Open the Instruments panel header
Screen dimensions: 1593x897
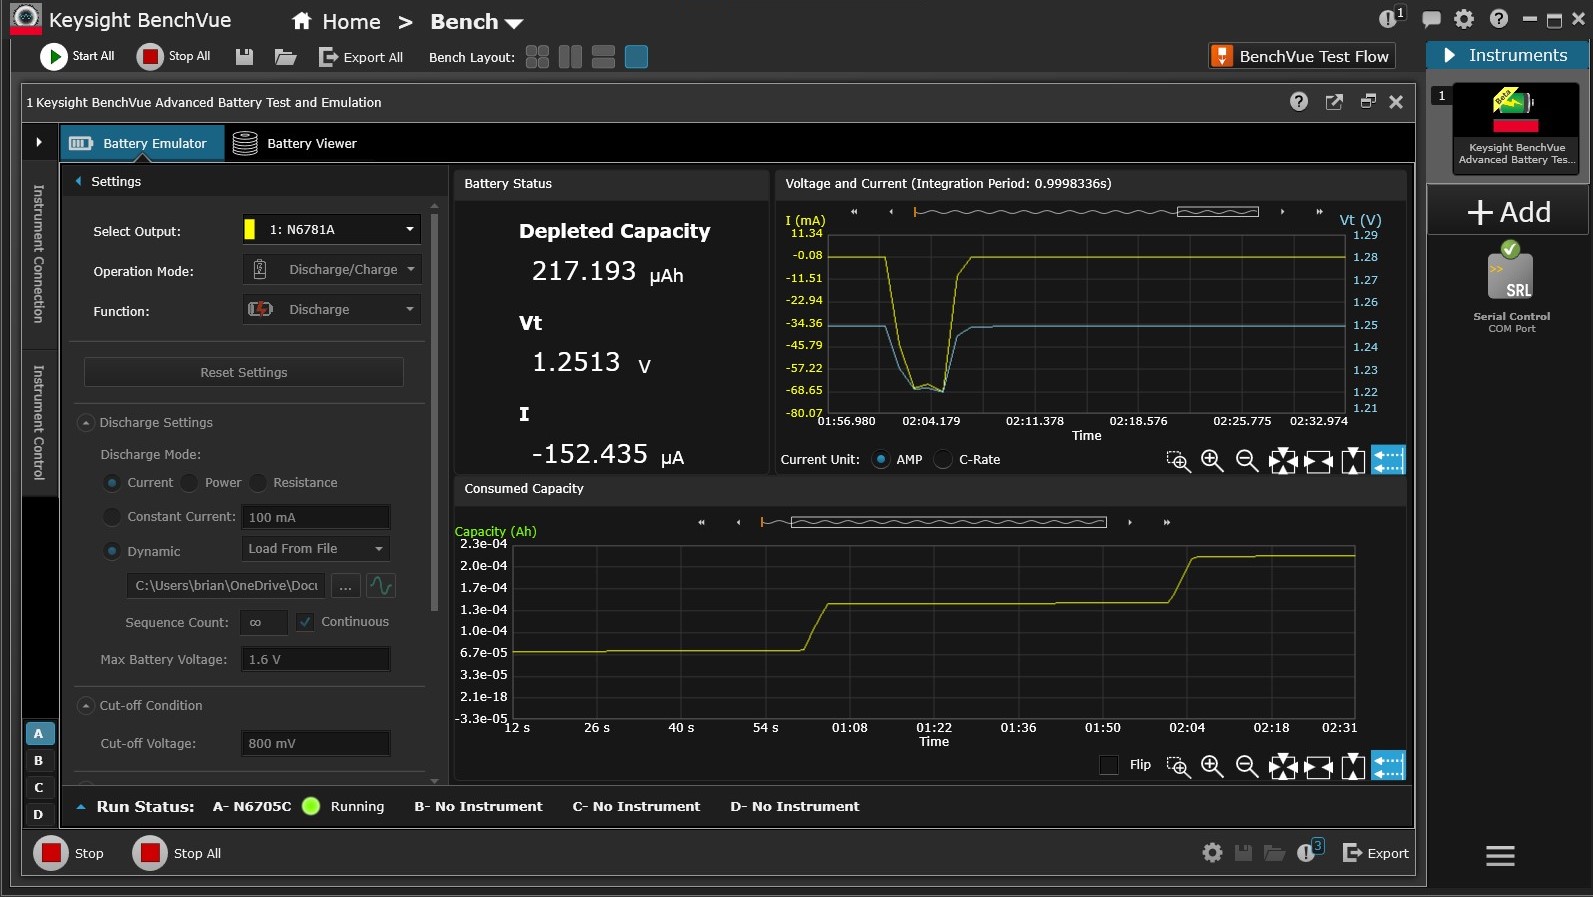click(1507, 56)
